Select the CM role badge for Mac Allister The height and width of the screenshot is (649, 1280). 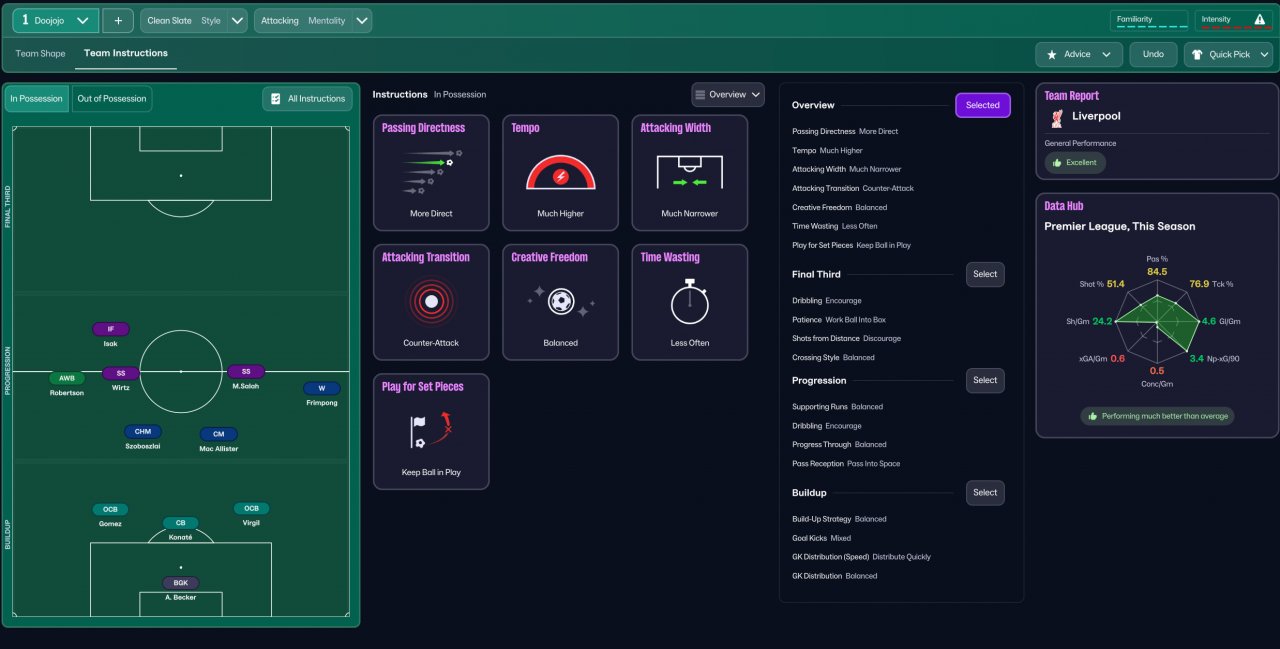pyautogui.click(x=218, y=434)
